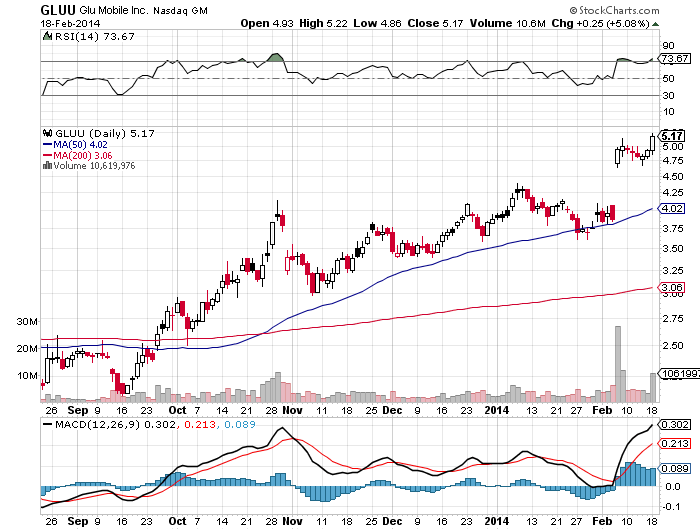Click the 3.50 price axis tick
700x530 pixels.
[673, 249]
